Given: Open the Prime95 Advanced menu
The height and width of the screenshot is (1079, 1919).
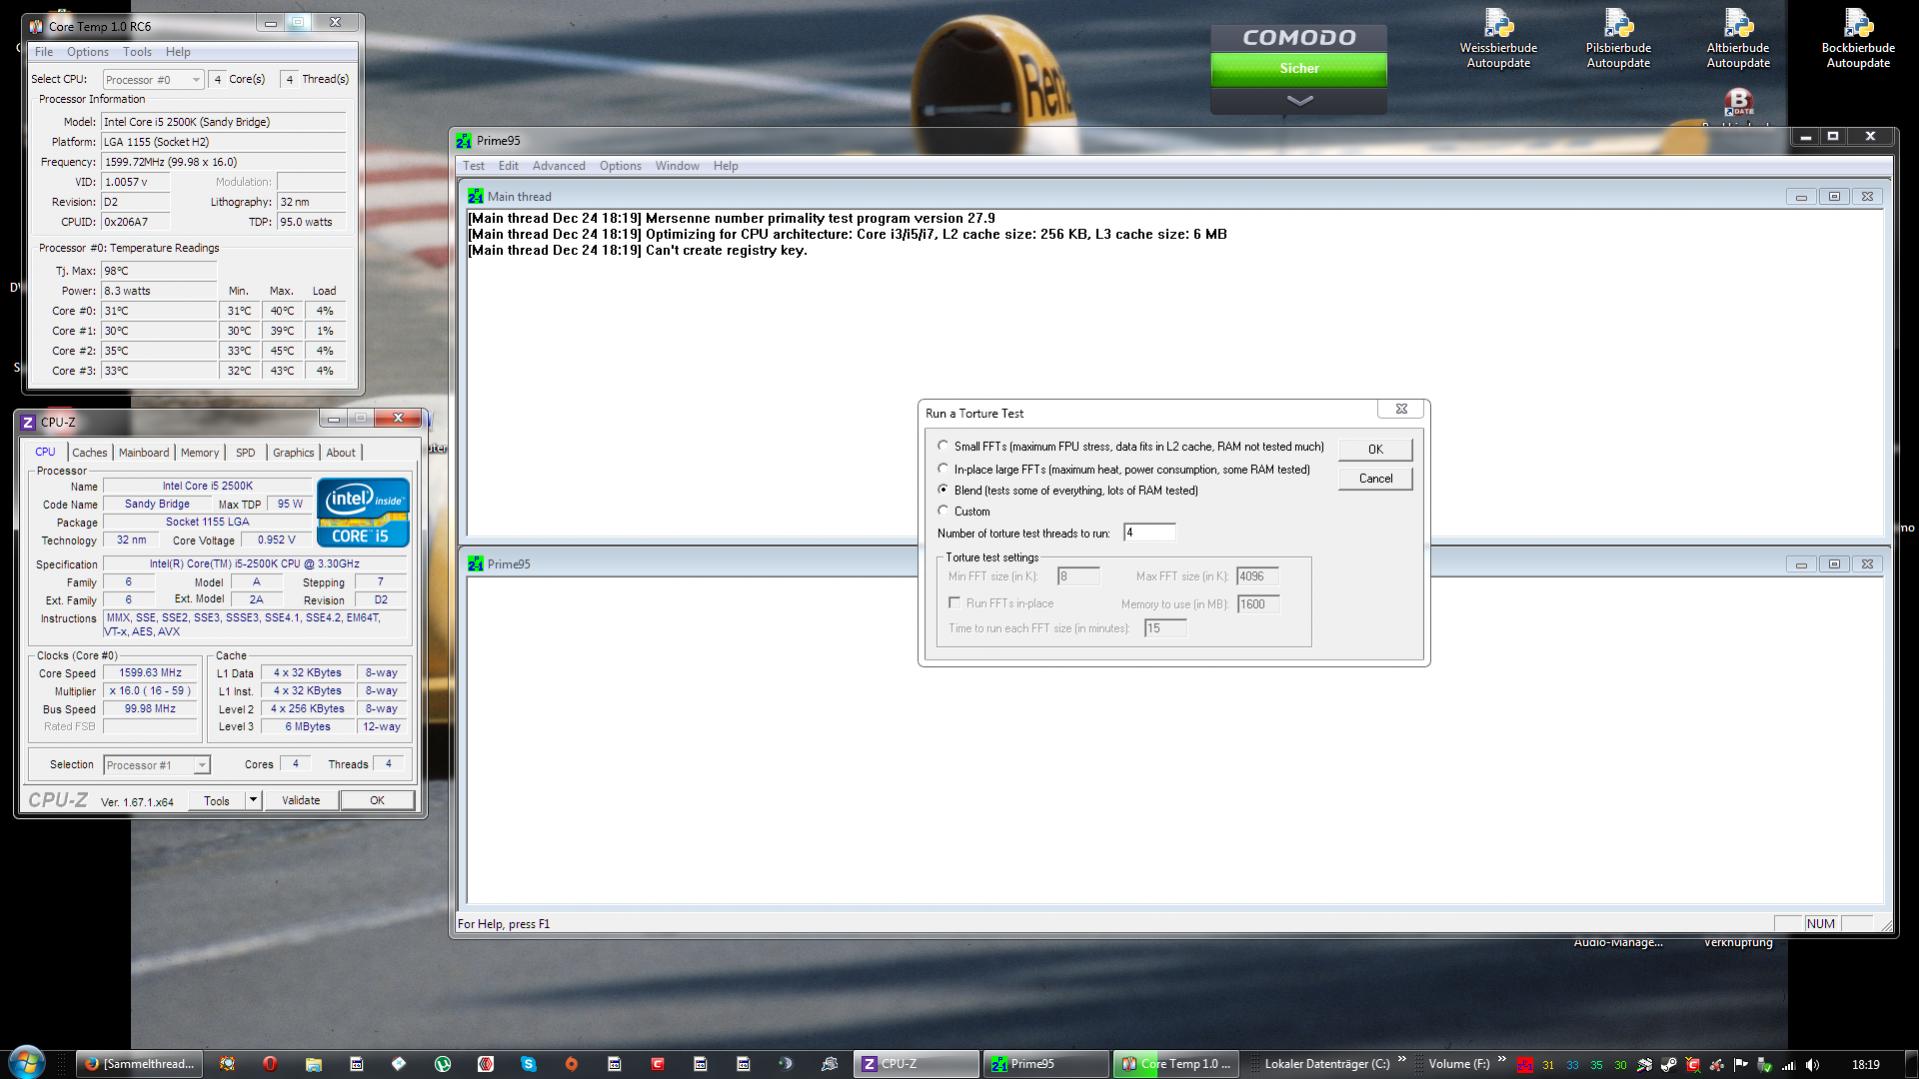Looking at the screenshot, I should (558, 166).
